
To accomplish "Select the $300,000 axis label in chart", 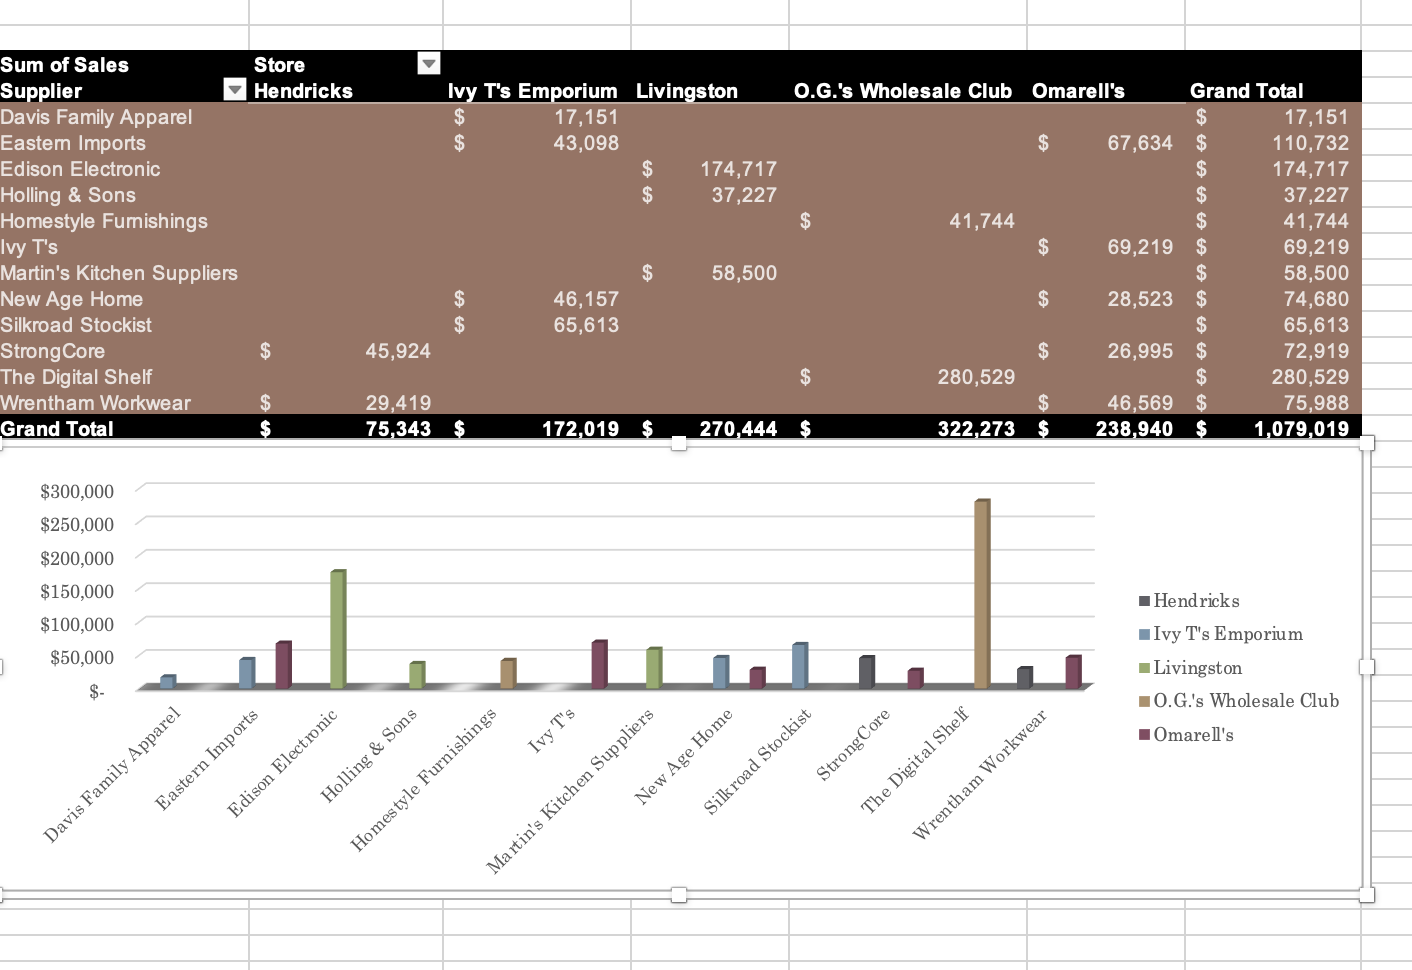I will coord(77,491).
